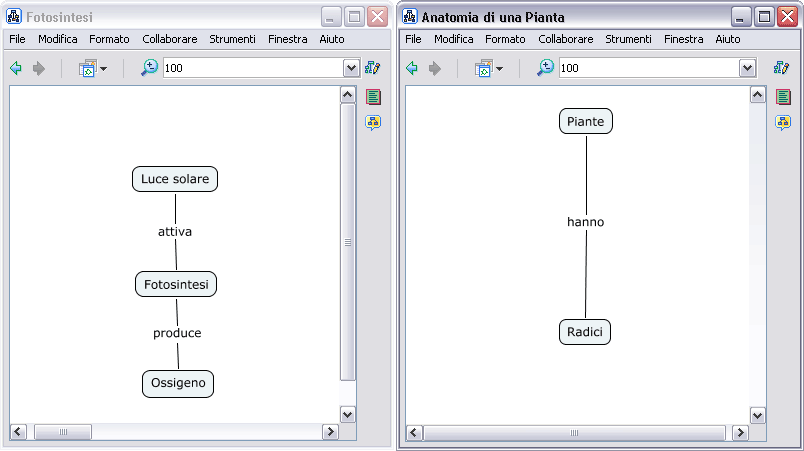Select the Radici concept node
The width and height of the screenshot is (804, 451).
point(585,332)
